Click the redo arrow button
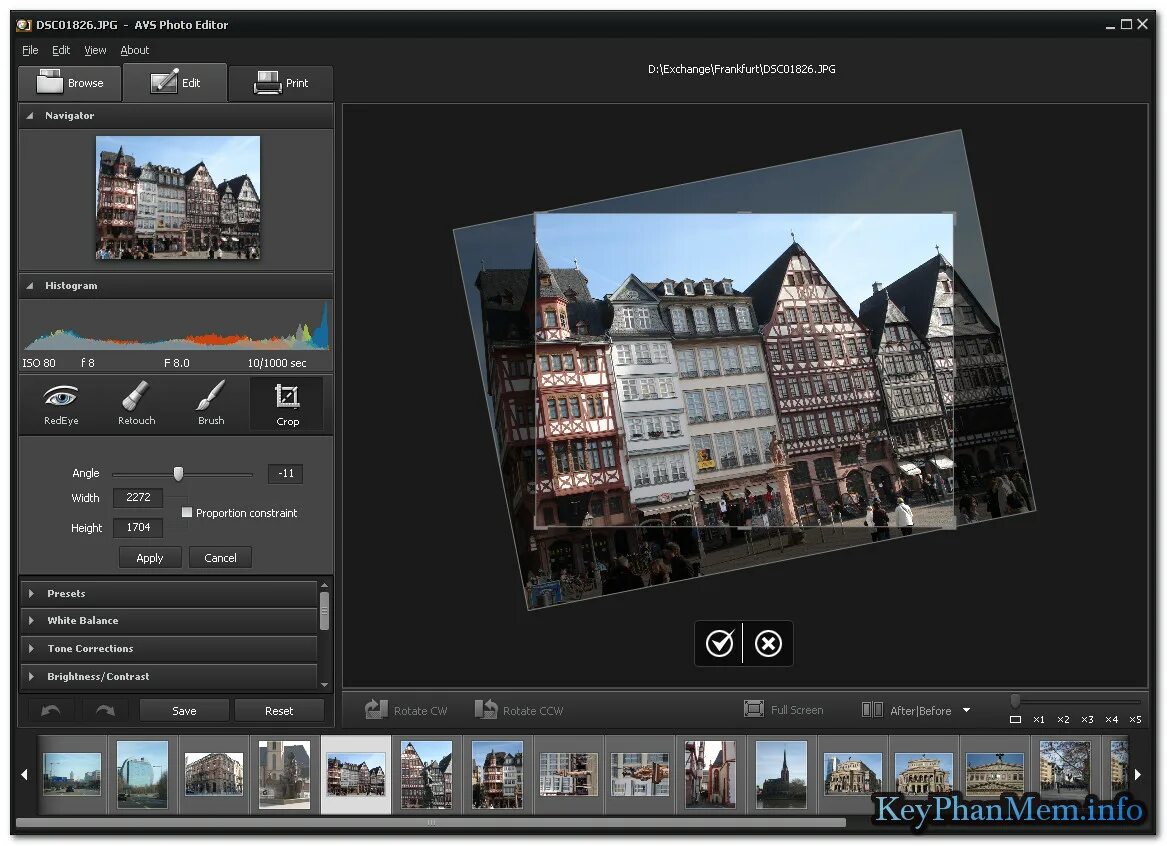Viewport: 1167px width, 846px height. click(105, 711)
